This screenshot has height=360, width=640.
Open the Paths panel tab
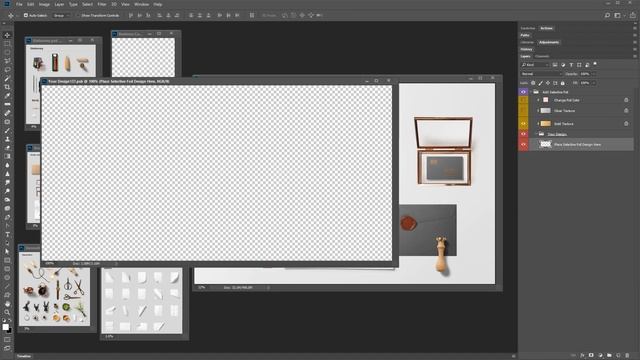525,35
